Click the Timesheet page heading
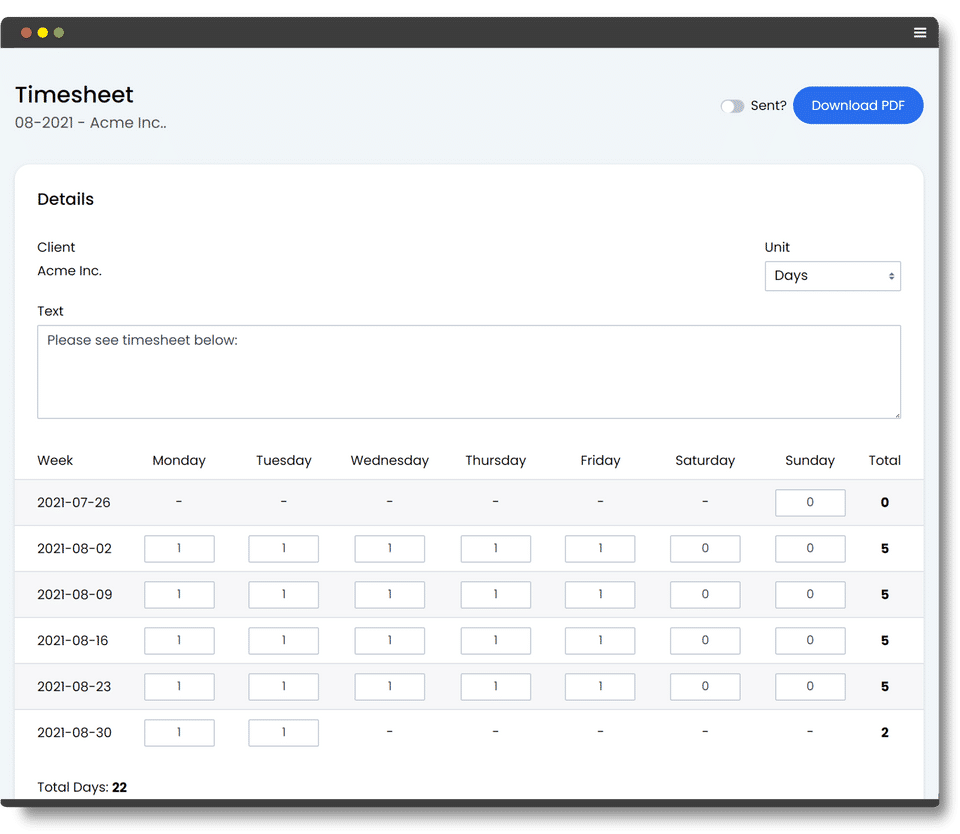Screen dimensions: 960x834 tap(74, 95)
